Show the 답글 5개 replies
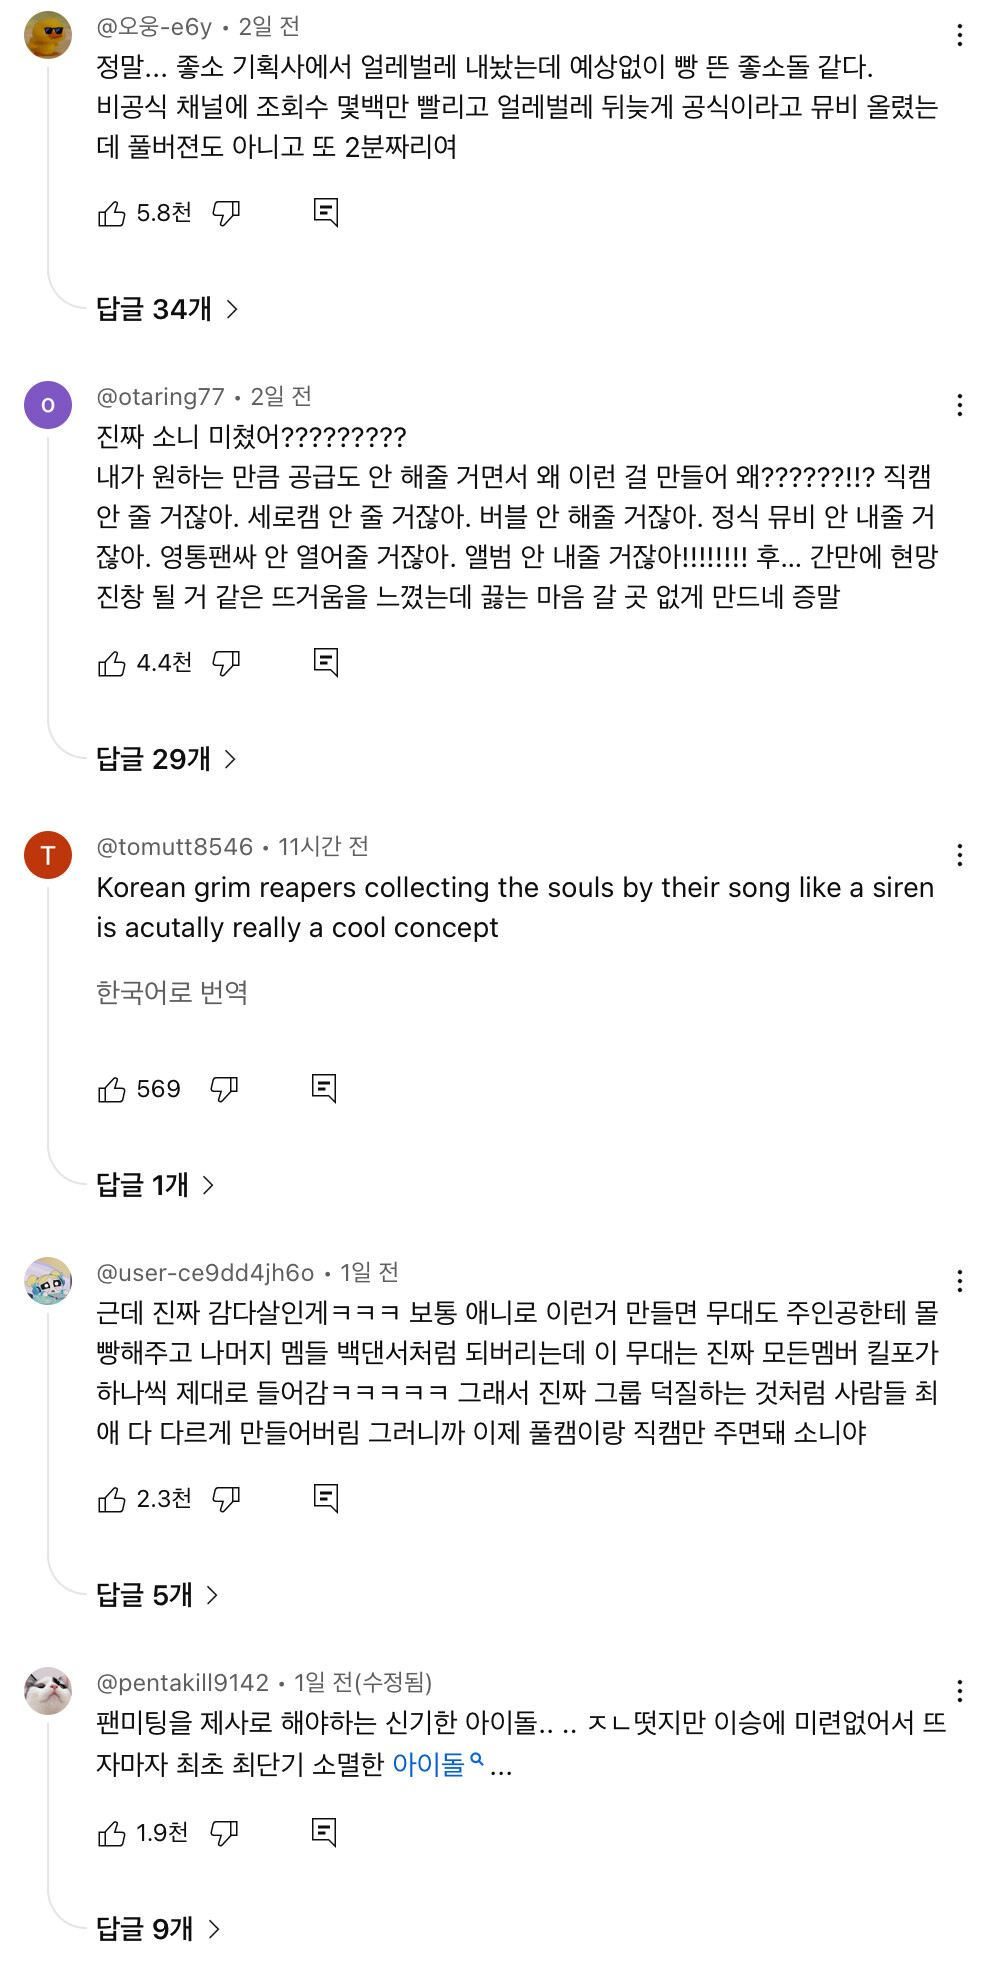 click(x=157, y=1595)
